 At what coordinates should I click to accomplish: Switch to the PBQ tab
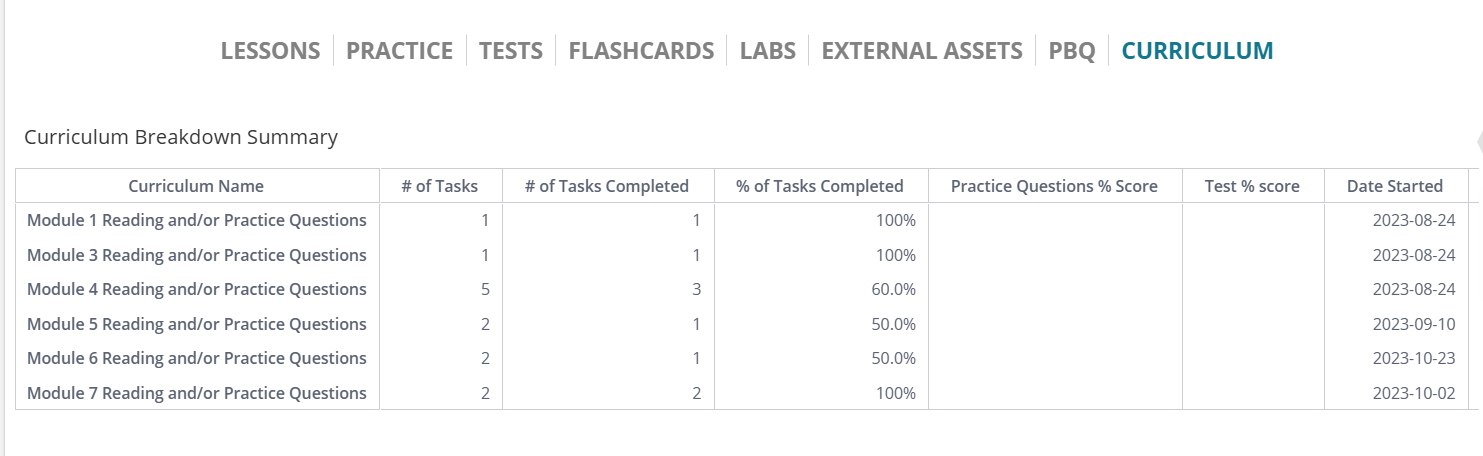[x=1072, y=51]
